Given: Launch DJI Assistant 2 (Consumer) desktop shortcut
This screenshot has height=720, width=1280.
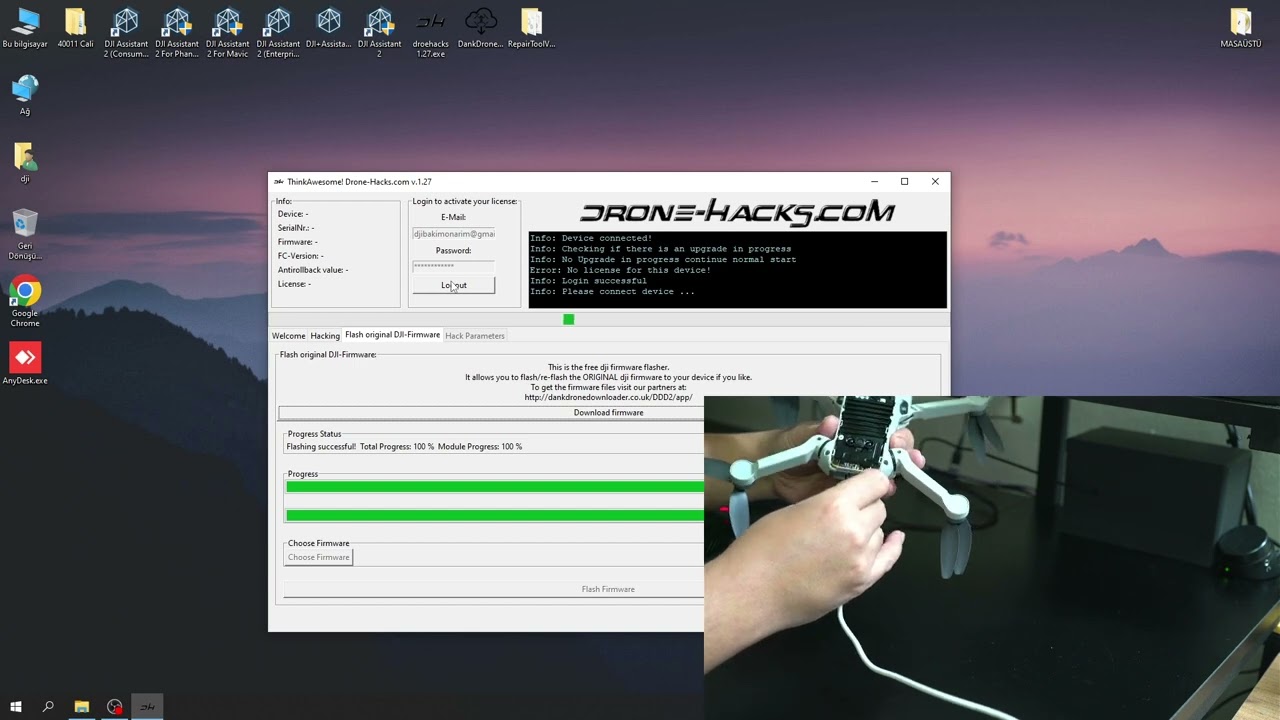Looking at the screenshot, I should point(126,33).
